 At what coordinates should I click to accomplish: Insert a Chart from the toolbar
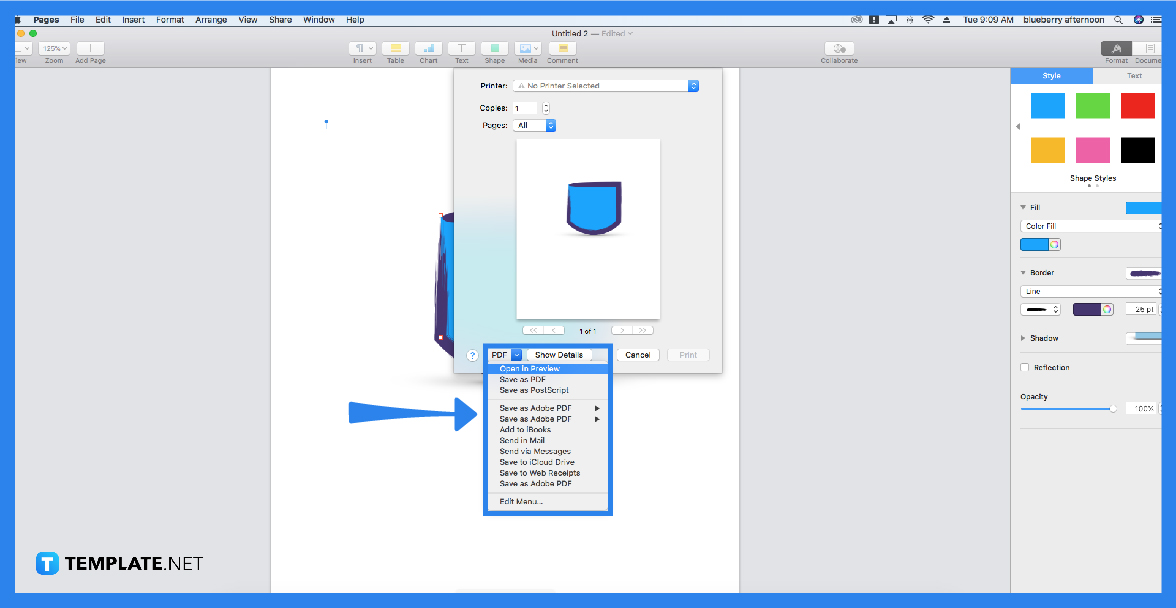pyautogui.click(x=428, y=47)
